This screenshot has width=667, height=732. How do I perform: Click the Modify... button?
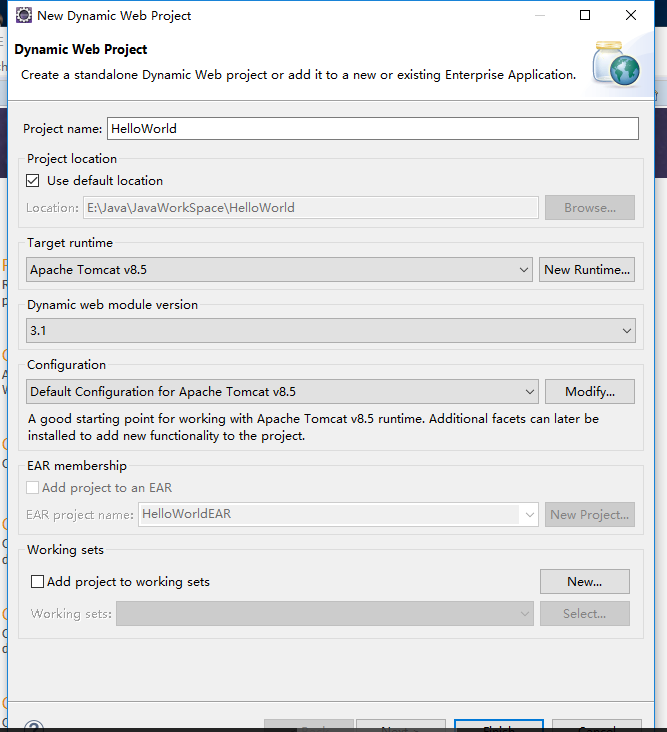click(x=590, y=391)
